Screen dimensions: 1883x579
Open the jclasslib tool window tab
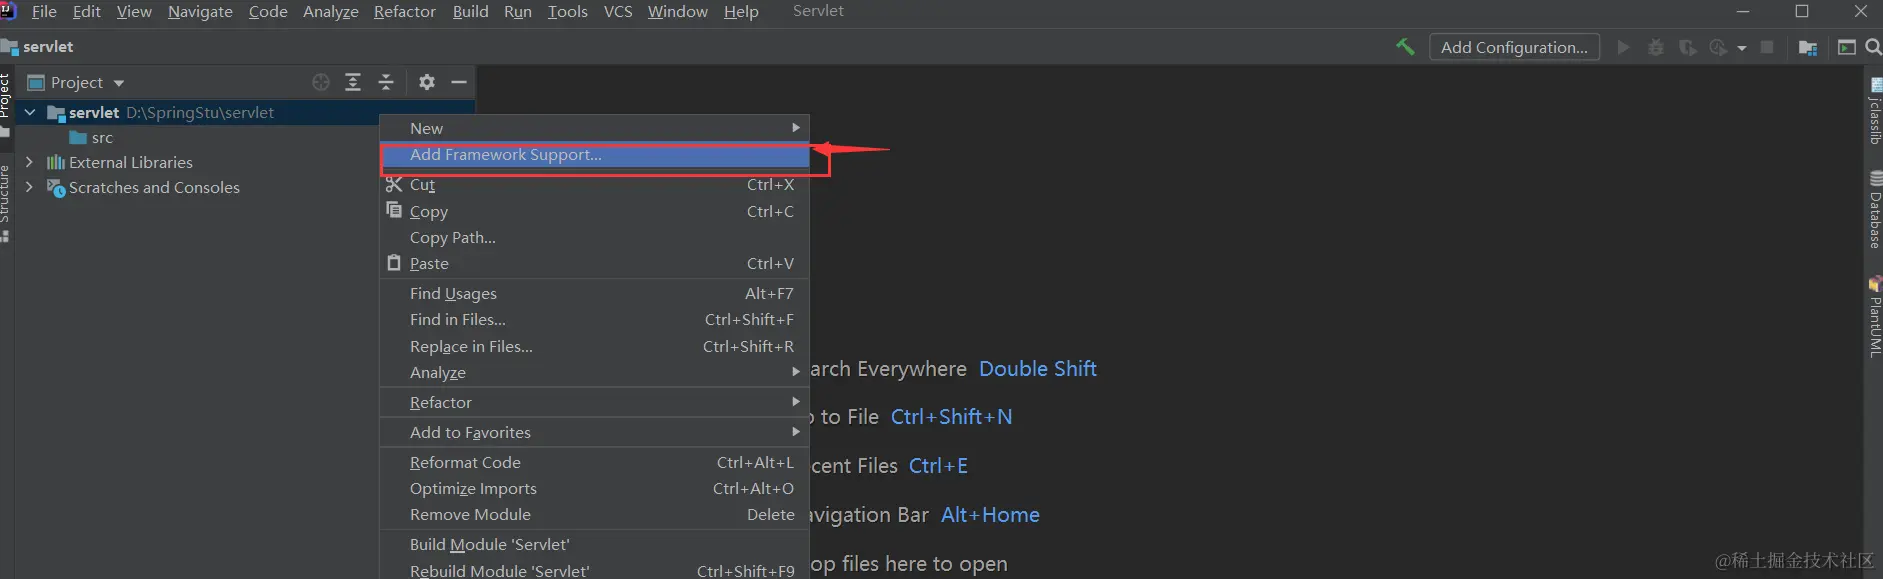(1875, 111)
